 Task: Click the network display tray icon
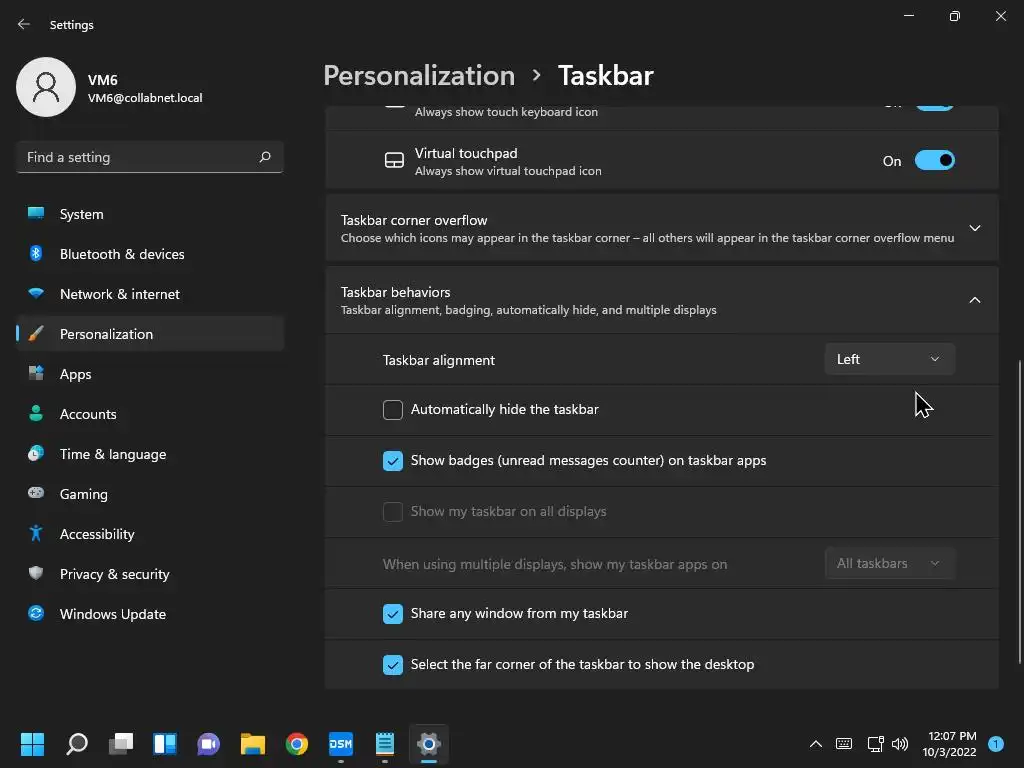(875, 744)
